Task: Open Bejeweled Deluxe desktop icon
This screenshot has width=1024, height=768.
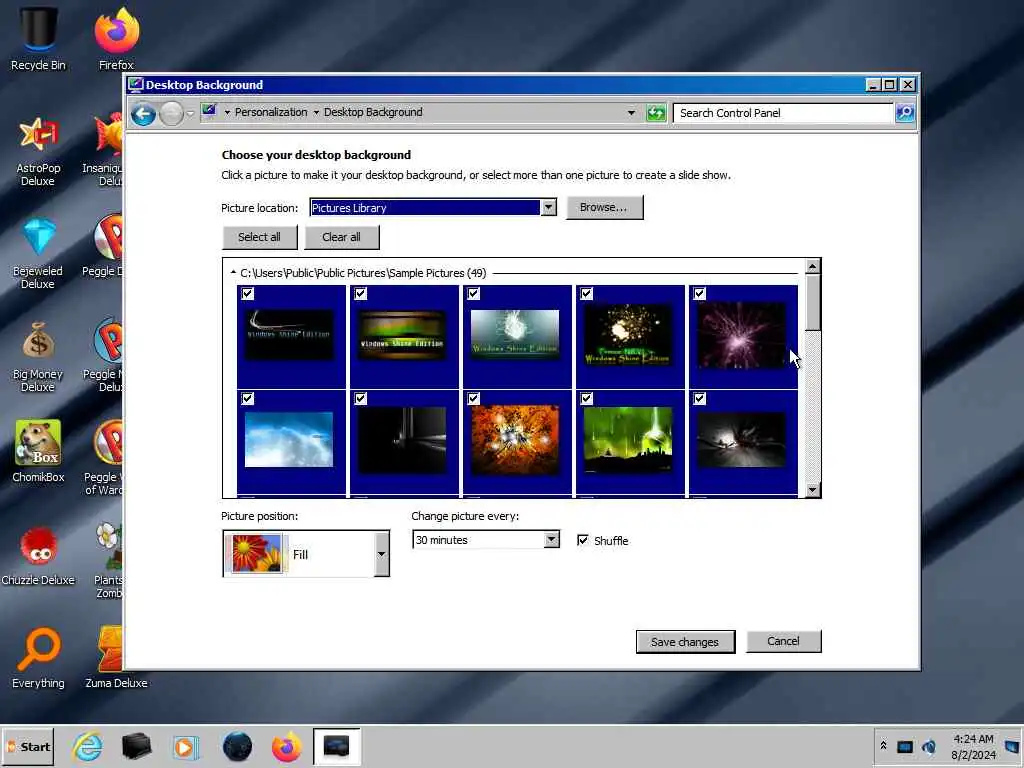Action: pos(38,254)
